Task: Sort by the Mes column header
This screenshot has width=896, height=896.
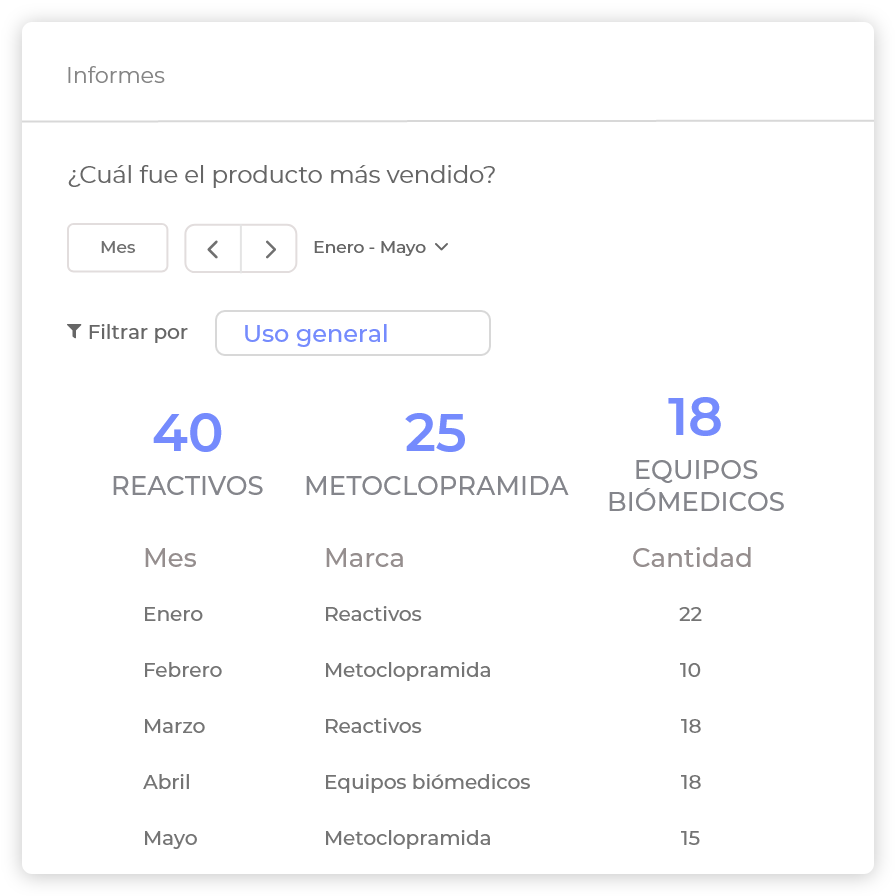Action: (170, 558)
